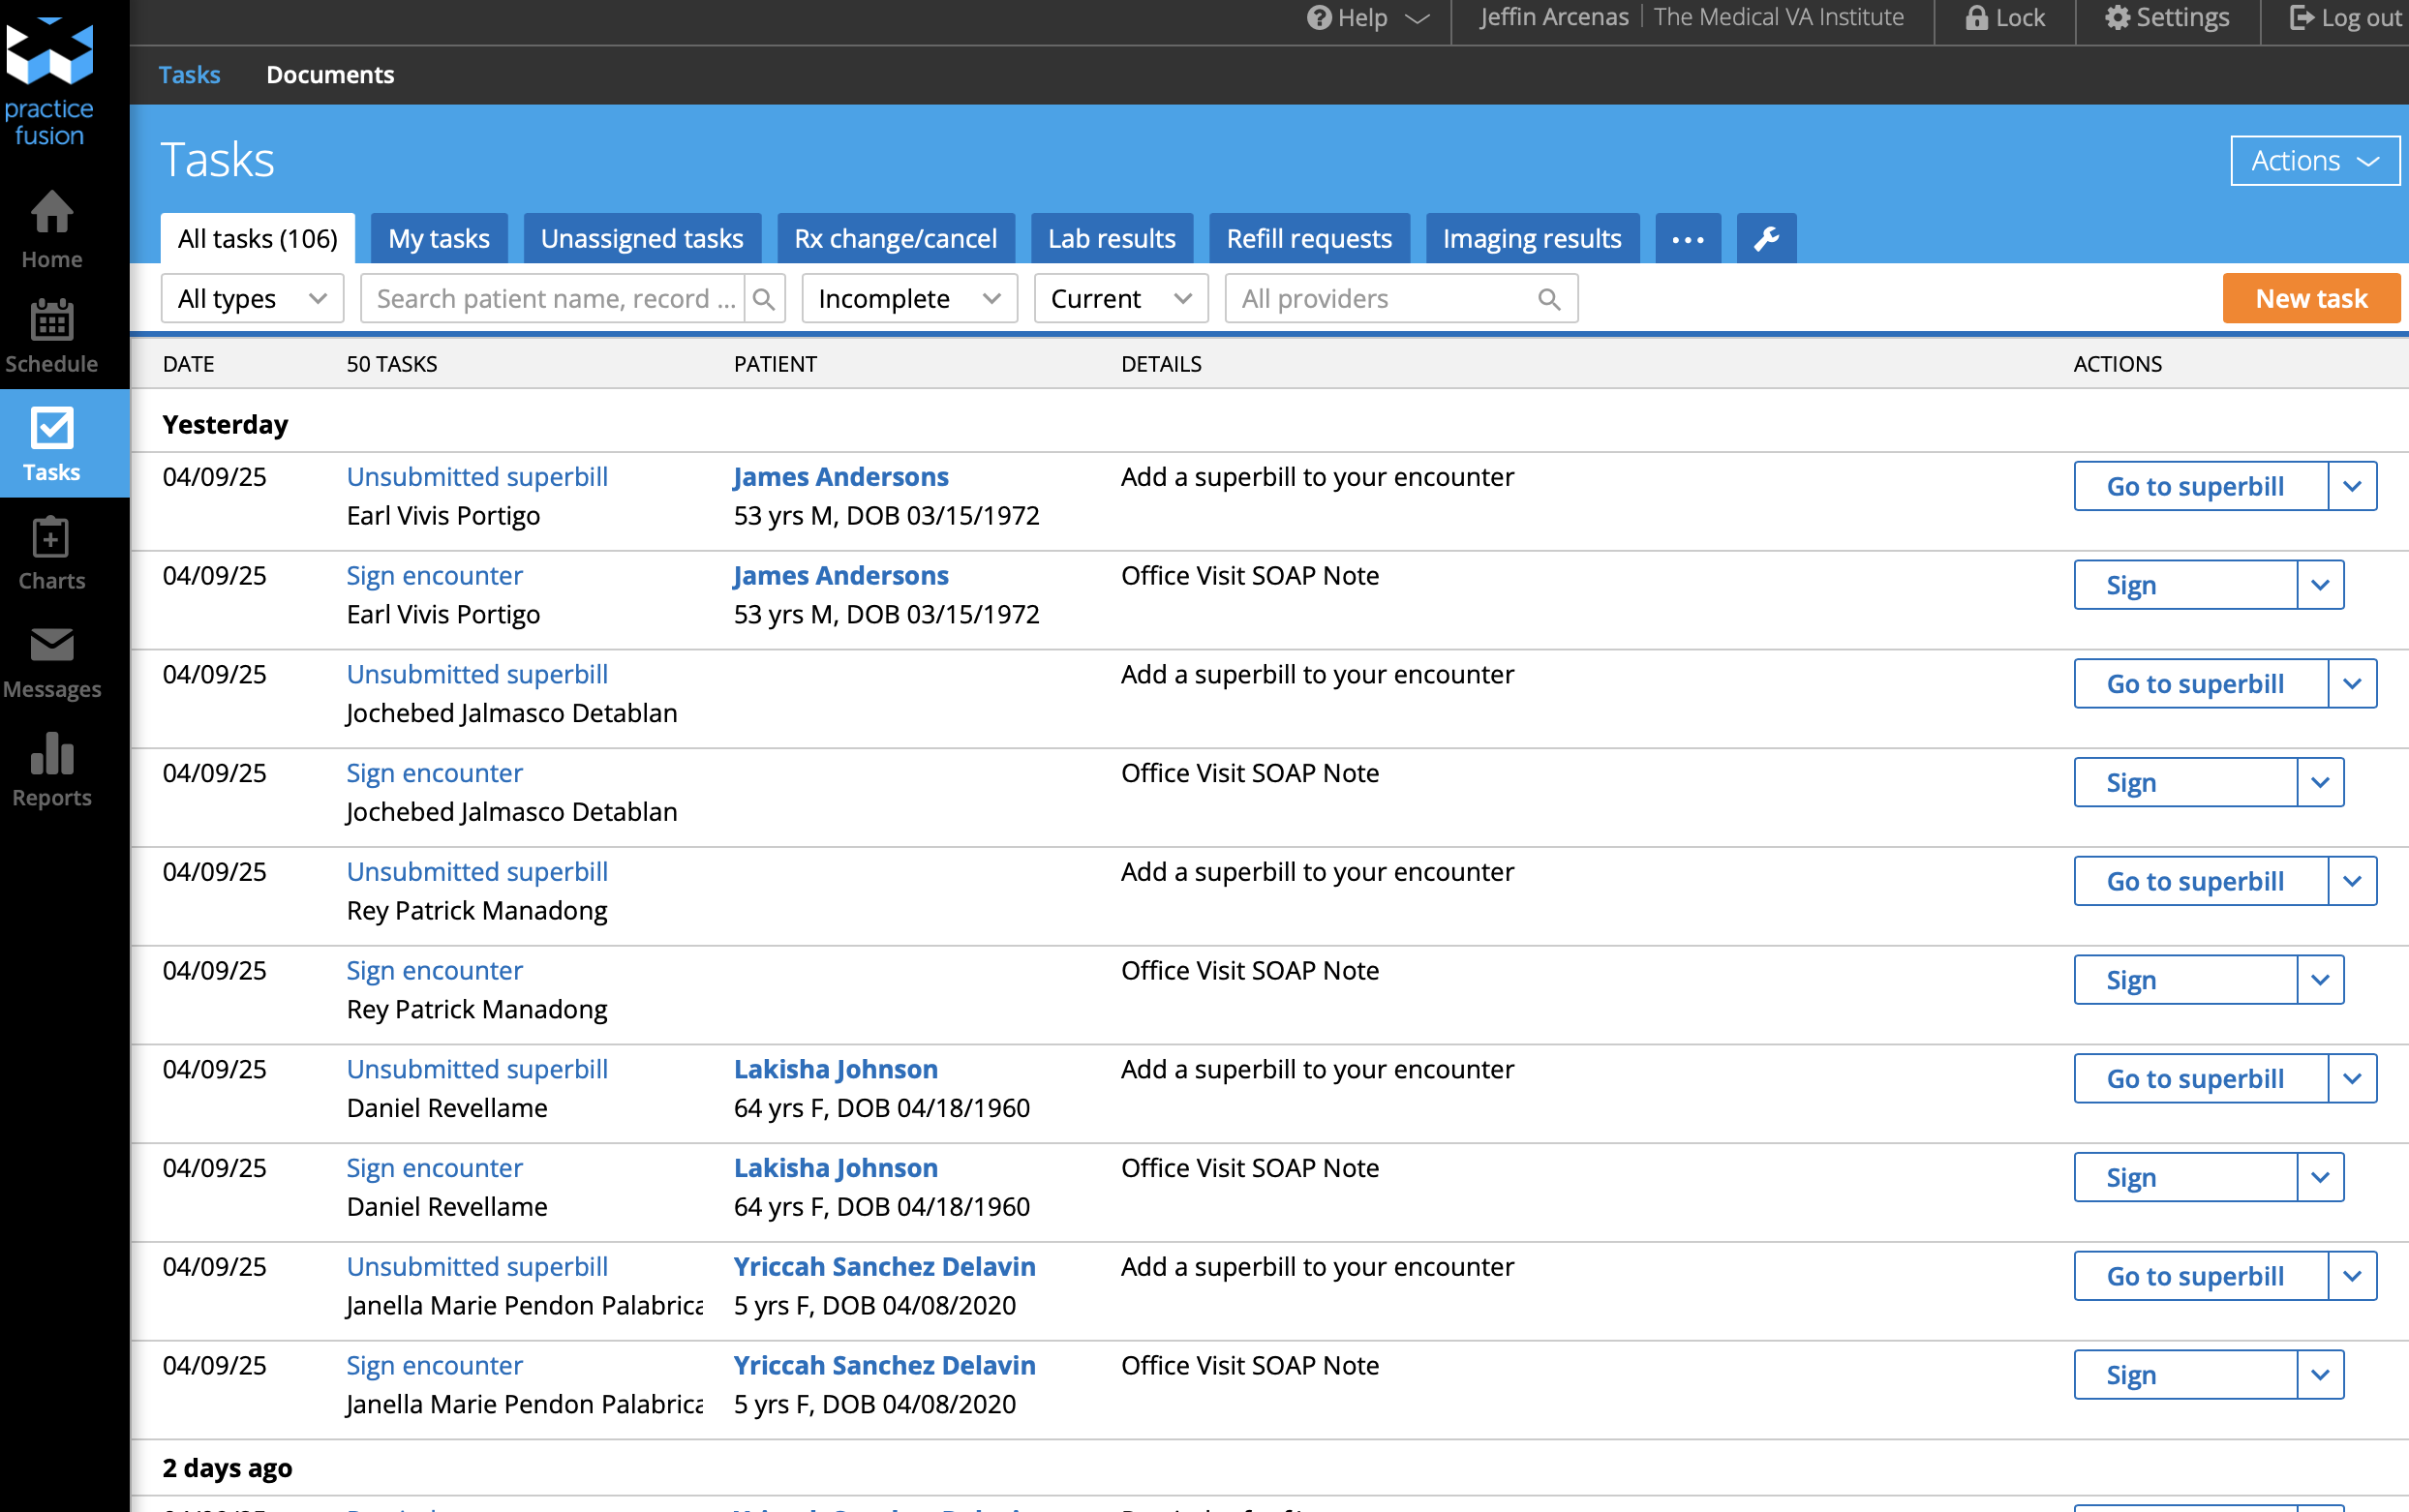Open Unsubmitted superbill link for Earl Vivis Portigo
2409x1512 pixels.
tap(477, 477)
